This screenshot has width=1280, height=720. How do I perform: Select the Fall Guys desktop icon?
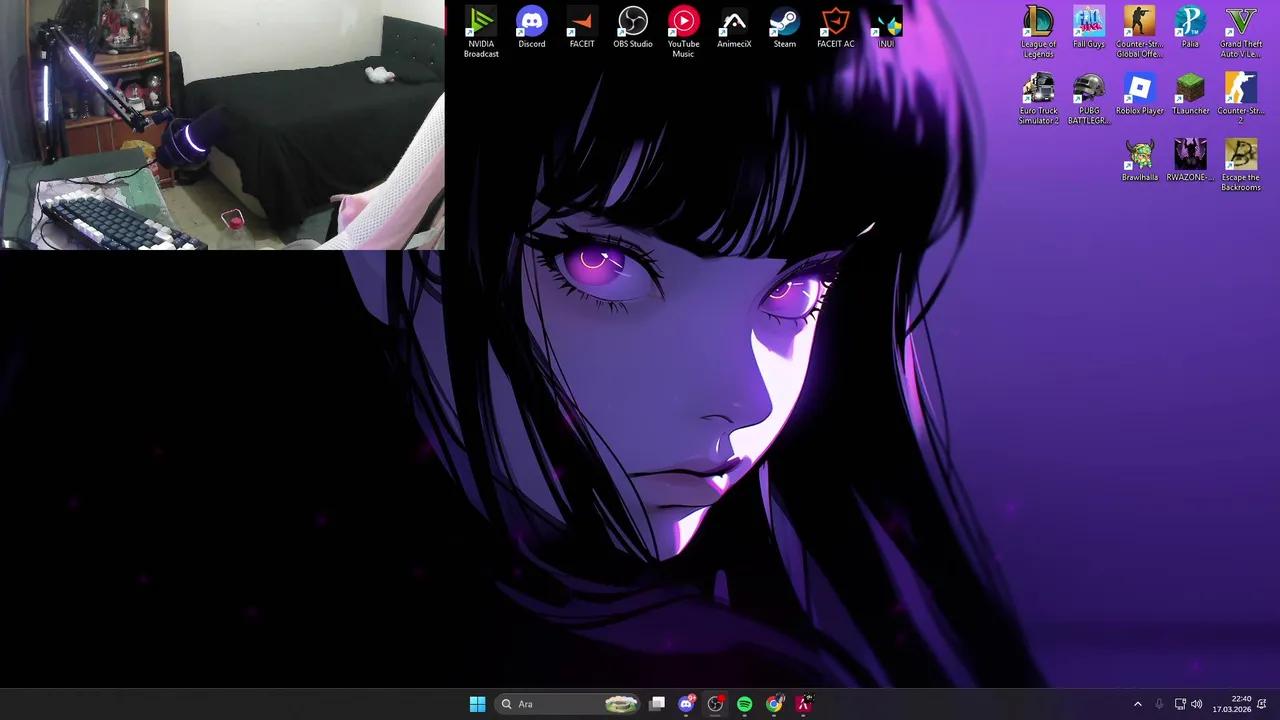(1089, 22)
